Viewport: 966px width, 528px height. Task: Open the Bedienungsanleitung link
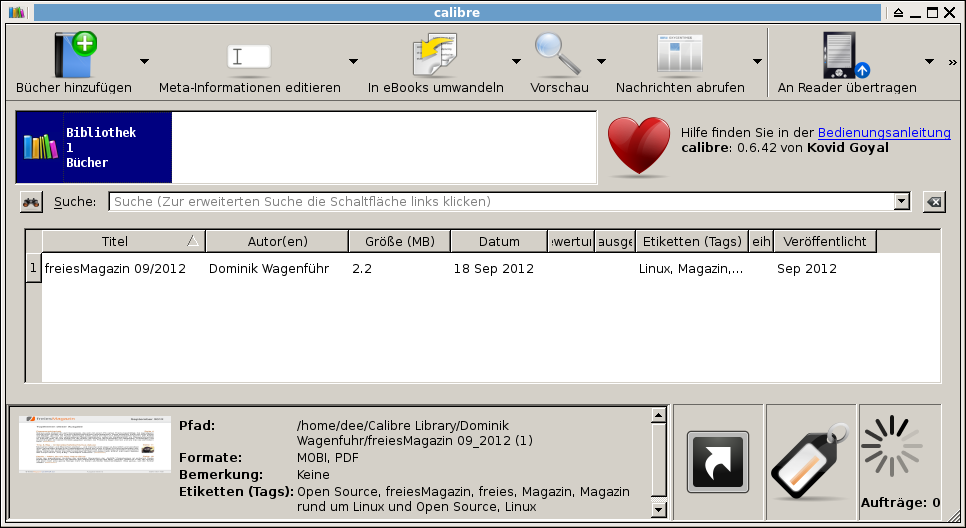click(884, 132)
